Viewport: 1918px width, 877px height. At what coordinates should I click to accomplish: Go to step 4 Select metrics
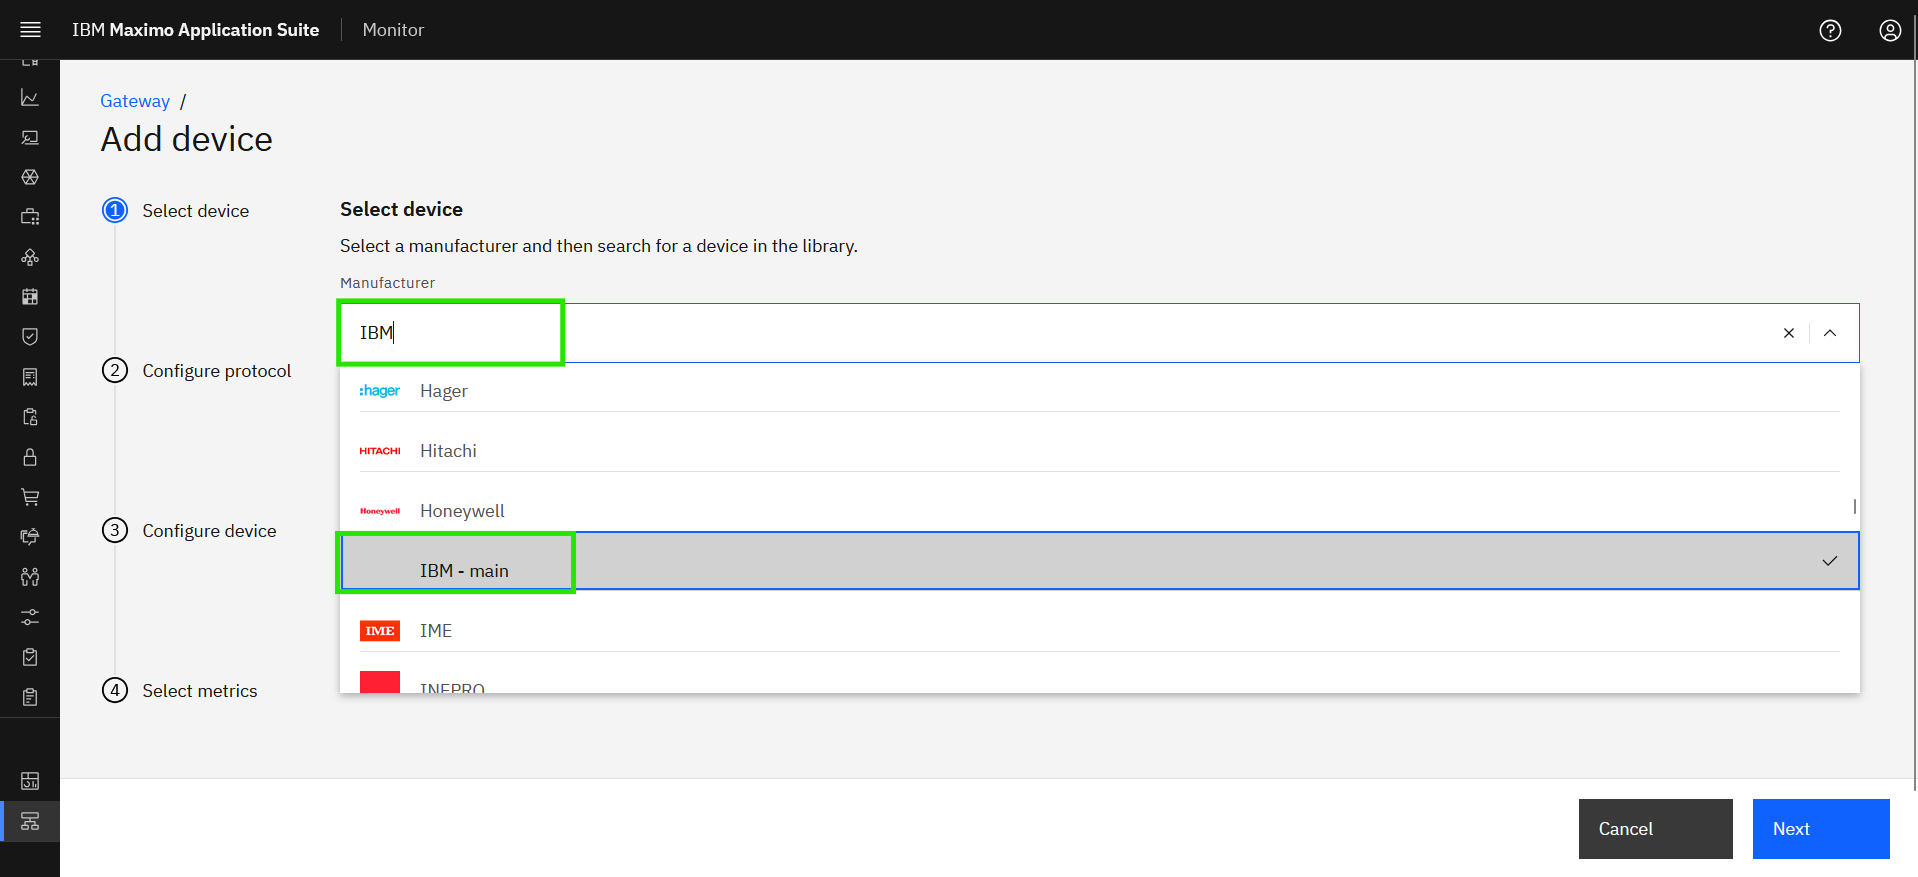pos(180,691)
